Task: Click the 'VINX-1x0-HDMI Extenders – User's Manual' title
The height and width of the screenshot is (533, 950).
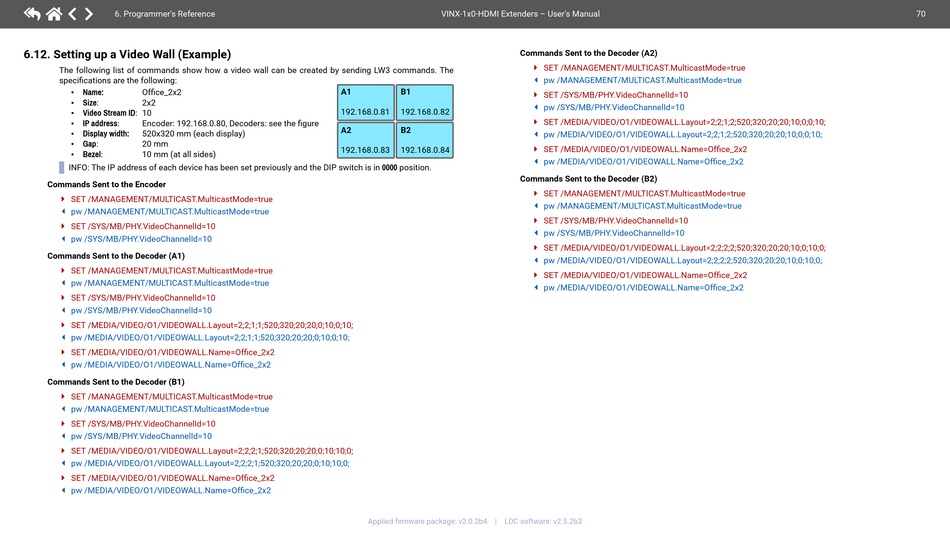Action: coord(520,14)
